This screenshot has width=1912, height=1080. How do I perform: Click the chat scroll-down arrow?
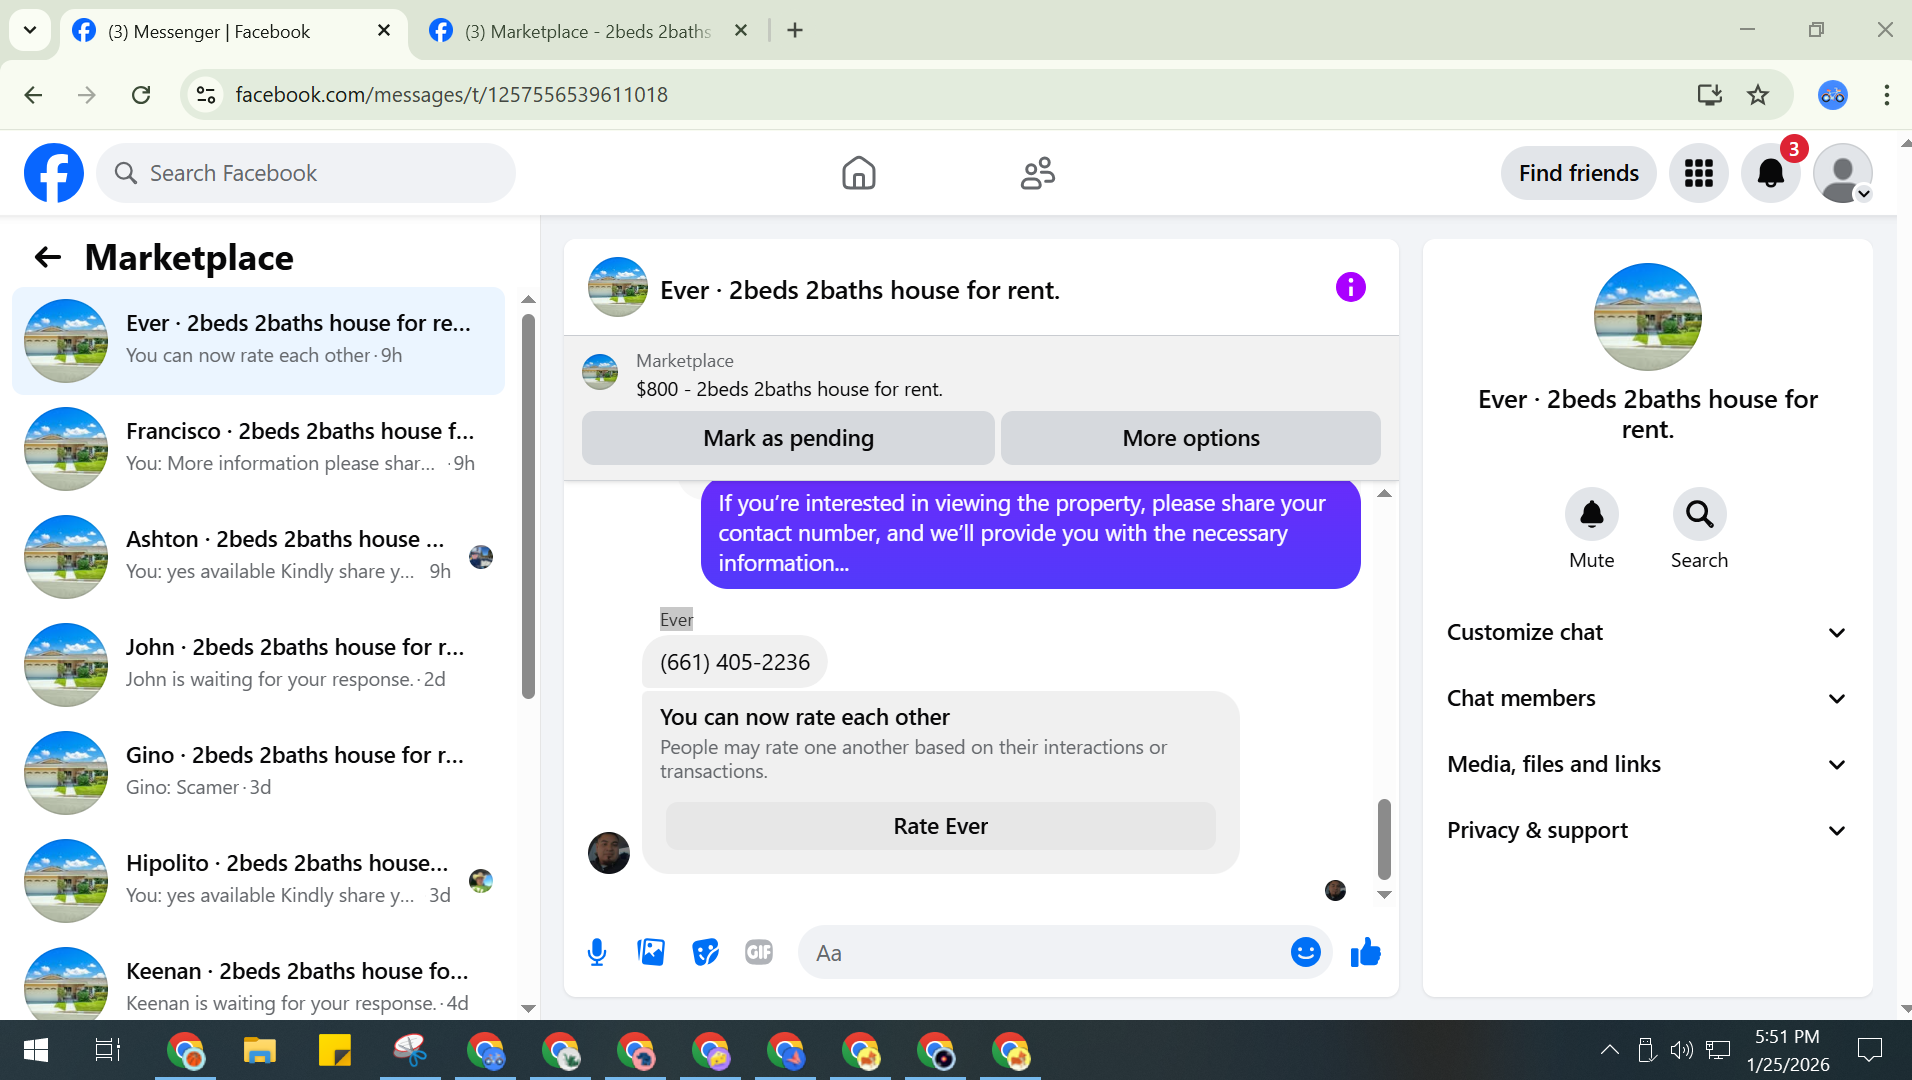point(1384,895)
